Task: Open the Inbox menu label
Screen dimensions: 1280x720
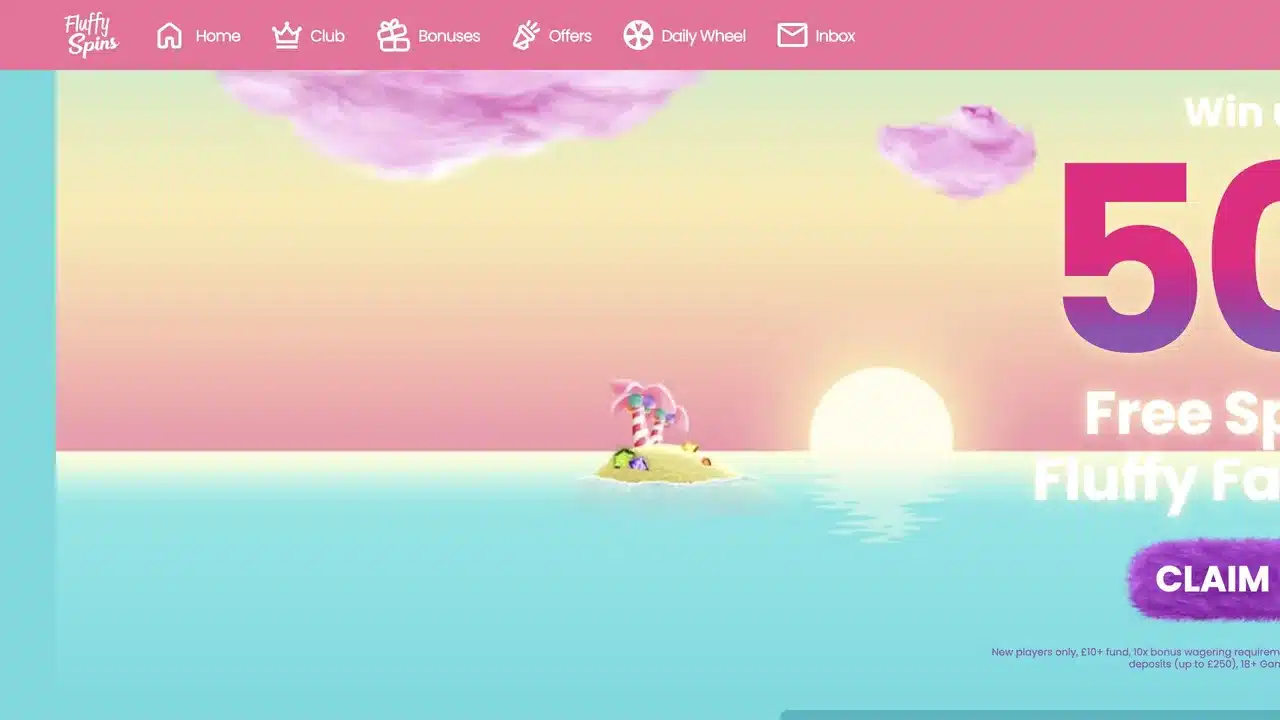Action: 835,36
